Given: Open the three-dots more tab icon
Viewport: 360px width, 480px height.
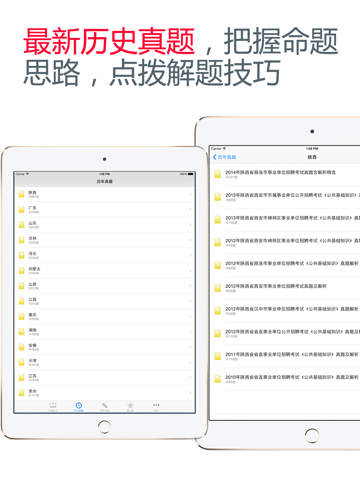Looking at the screenshot, I should click(x=156, y=405).
